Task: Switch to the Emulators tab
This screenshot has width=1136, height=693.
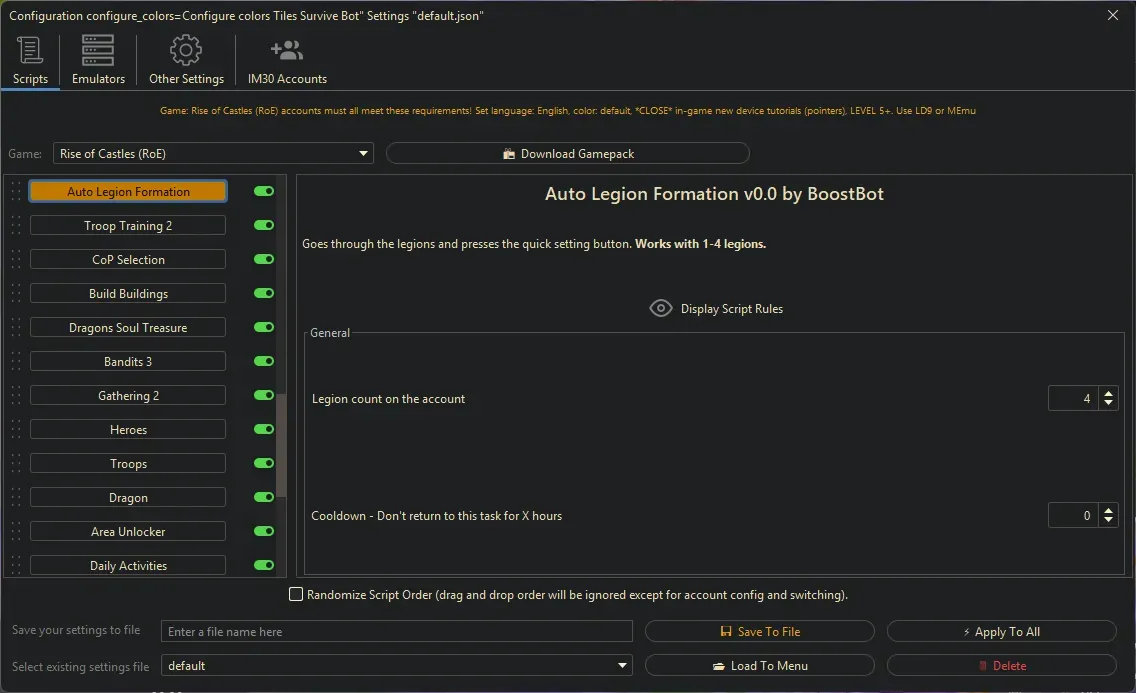Action: tap(98, 61)
